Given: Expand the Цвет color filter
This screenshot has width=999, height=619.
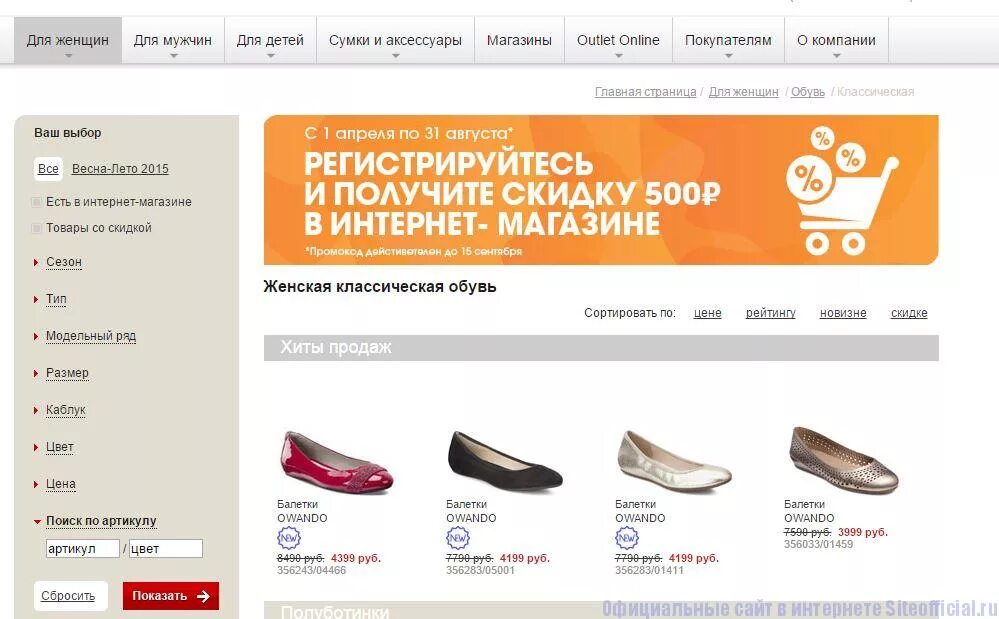Looking at the screenshot, I should (x=60, y=447).
